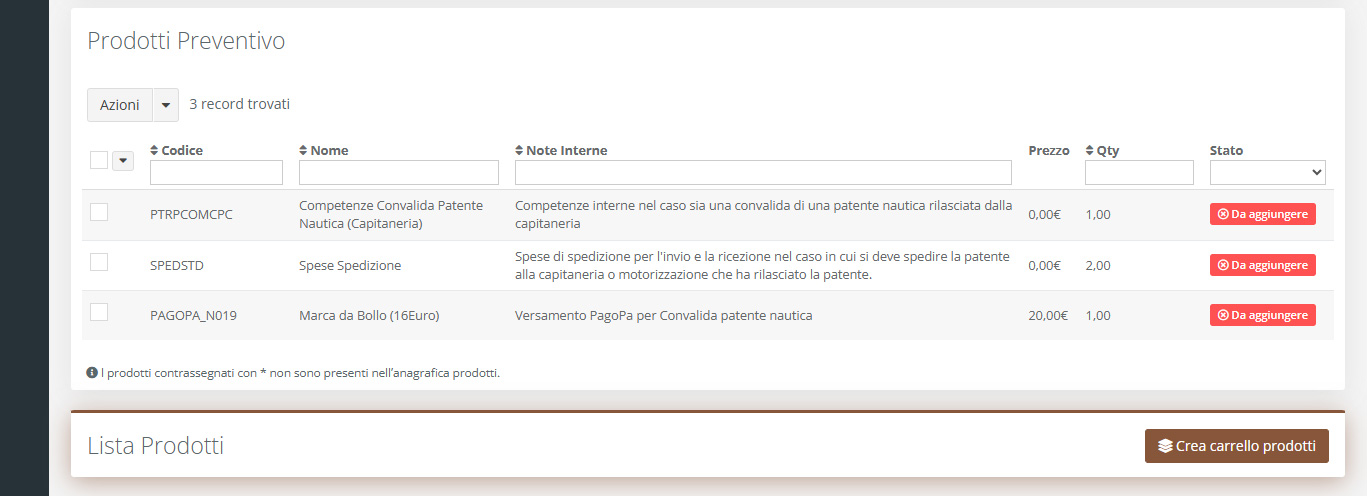Open the Azioni dropdown caret
The width and height of the screenshot is (1367, 496).
166,105
